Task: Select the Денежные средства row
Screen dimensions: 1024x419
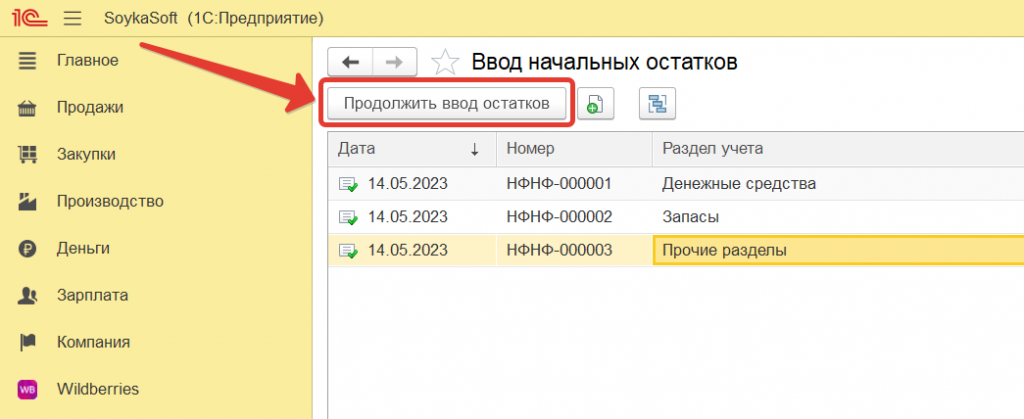Action: (739, 183)
